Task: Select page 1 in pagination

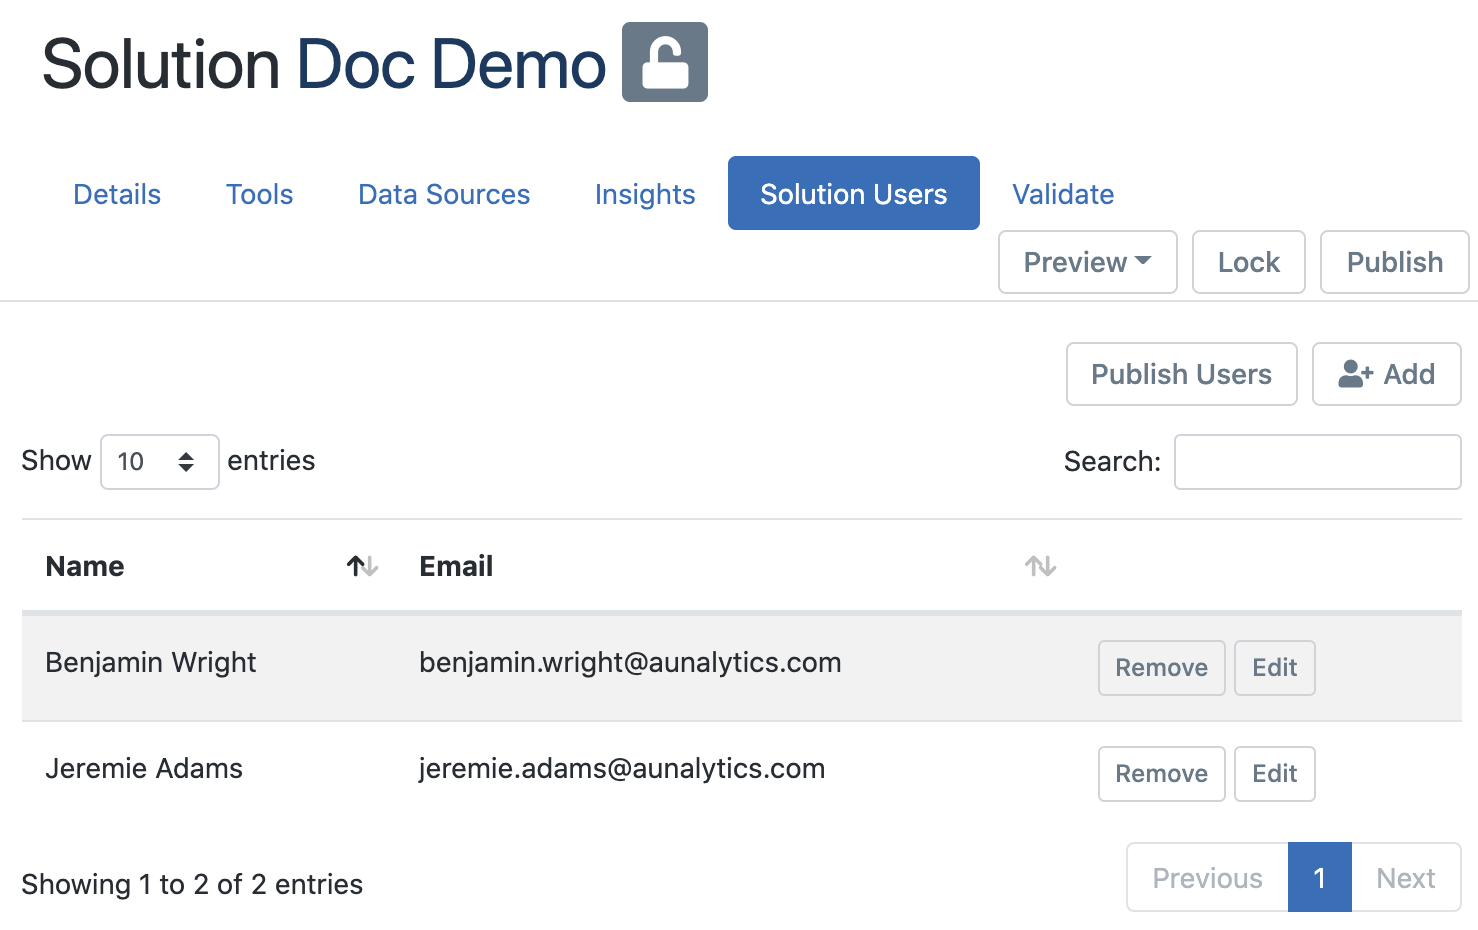Action: 1319,877
